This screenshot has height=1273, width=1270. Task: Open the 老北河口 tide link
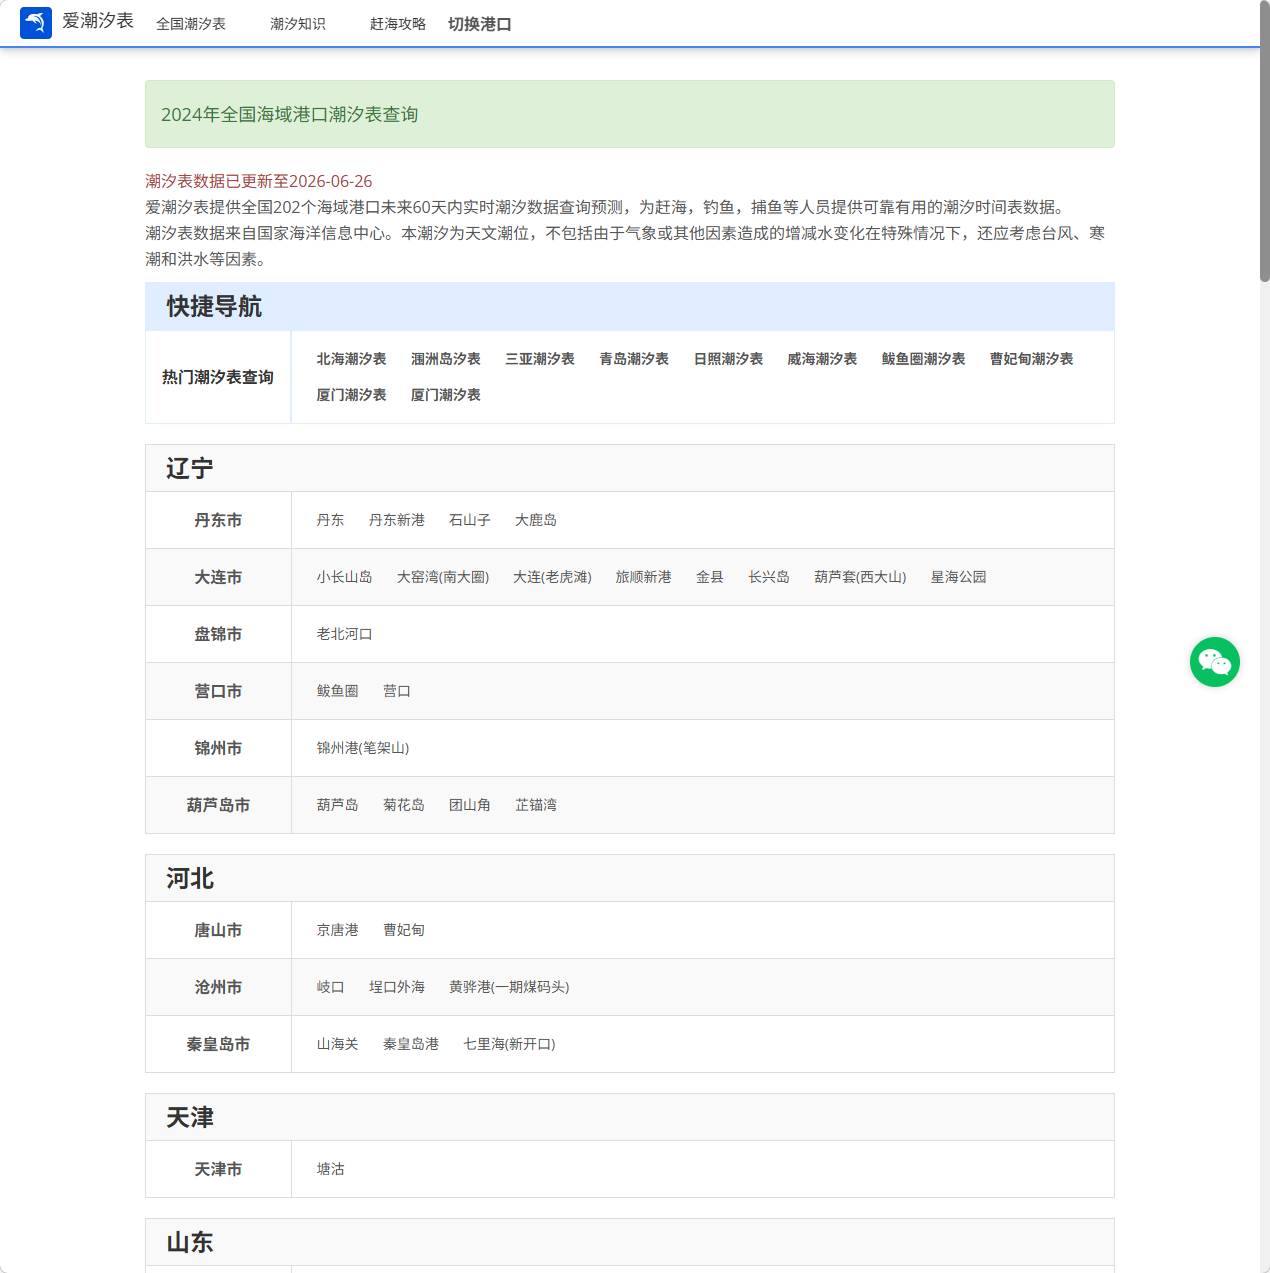click(345, 634)
